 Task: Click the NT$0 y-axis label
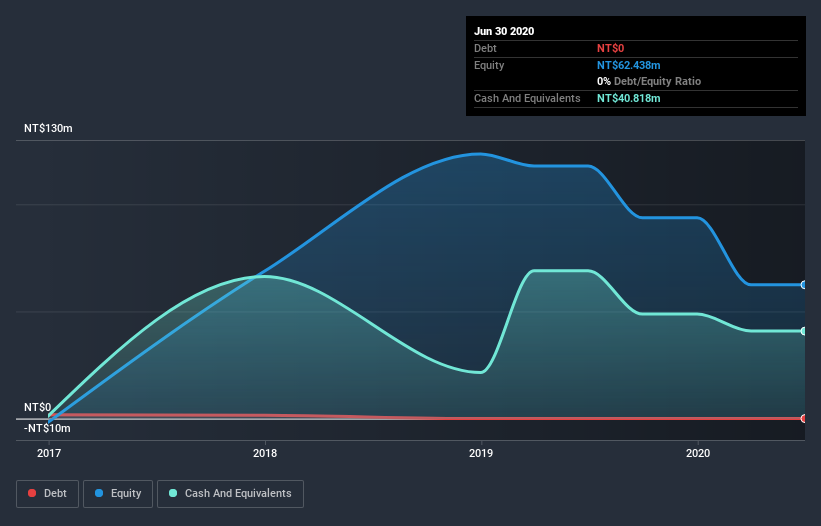point(37,407)
